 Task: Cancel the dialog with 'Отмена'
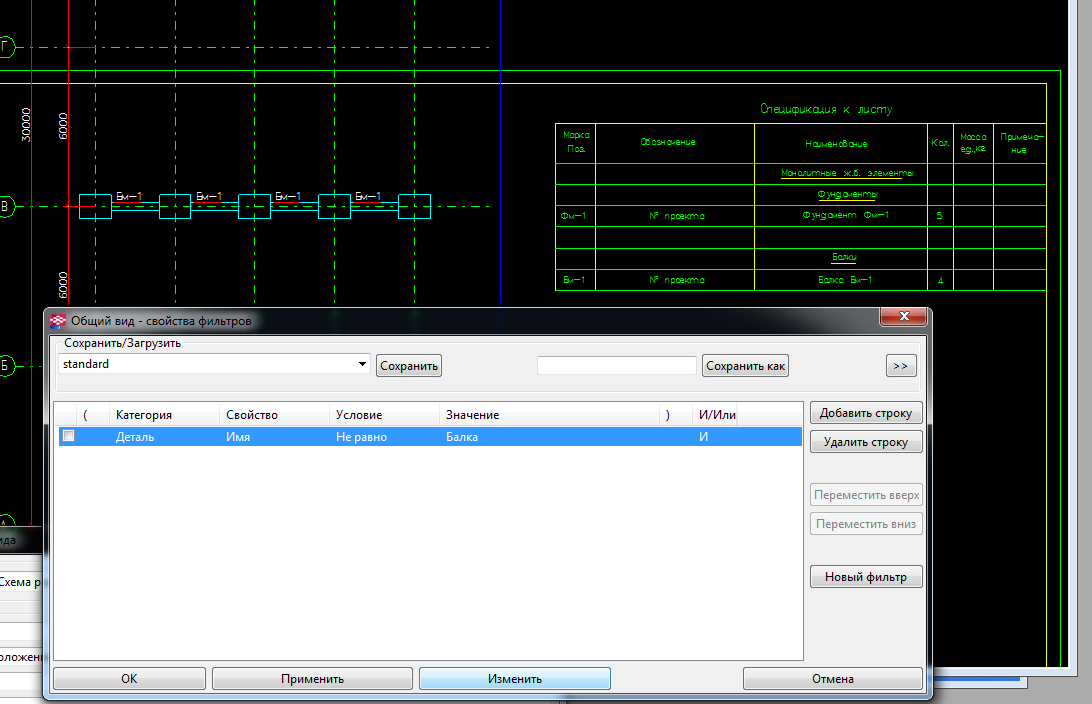(x=832, y=678)
